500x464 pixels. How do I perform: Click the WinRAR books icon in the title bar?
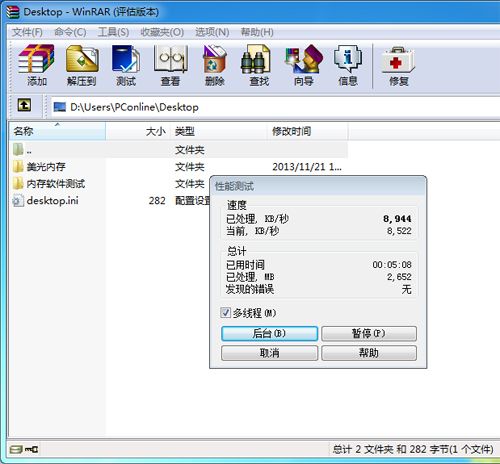pos(13,11)
